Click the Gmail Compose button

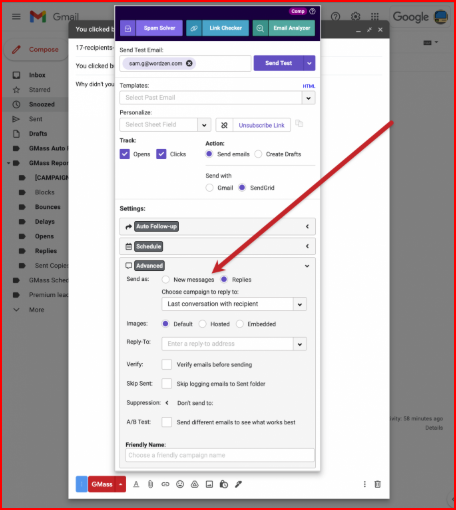click(35, 49)
